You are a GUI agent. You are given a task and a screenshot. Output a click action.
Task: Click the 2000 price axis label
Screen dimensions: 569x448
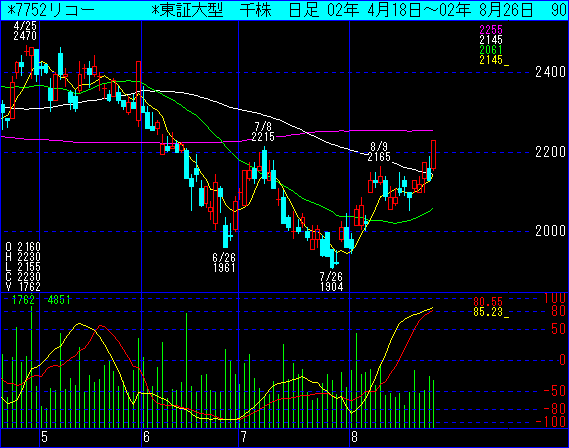coord(550,231)
